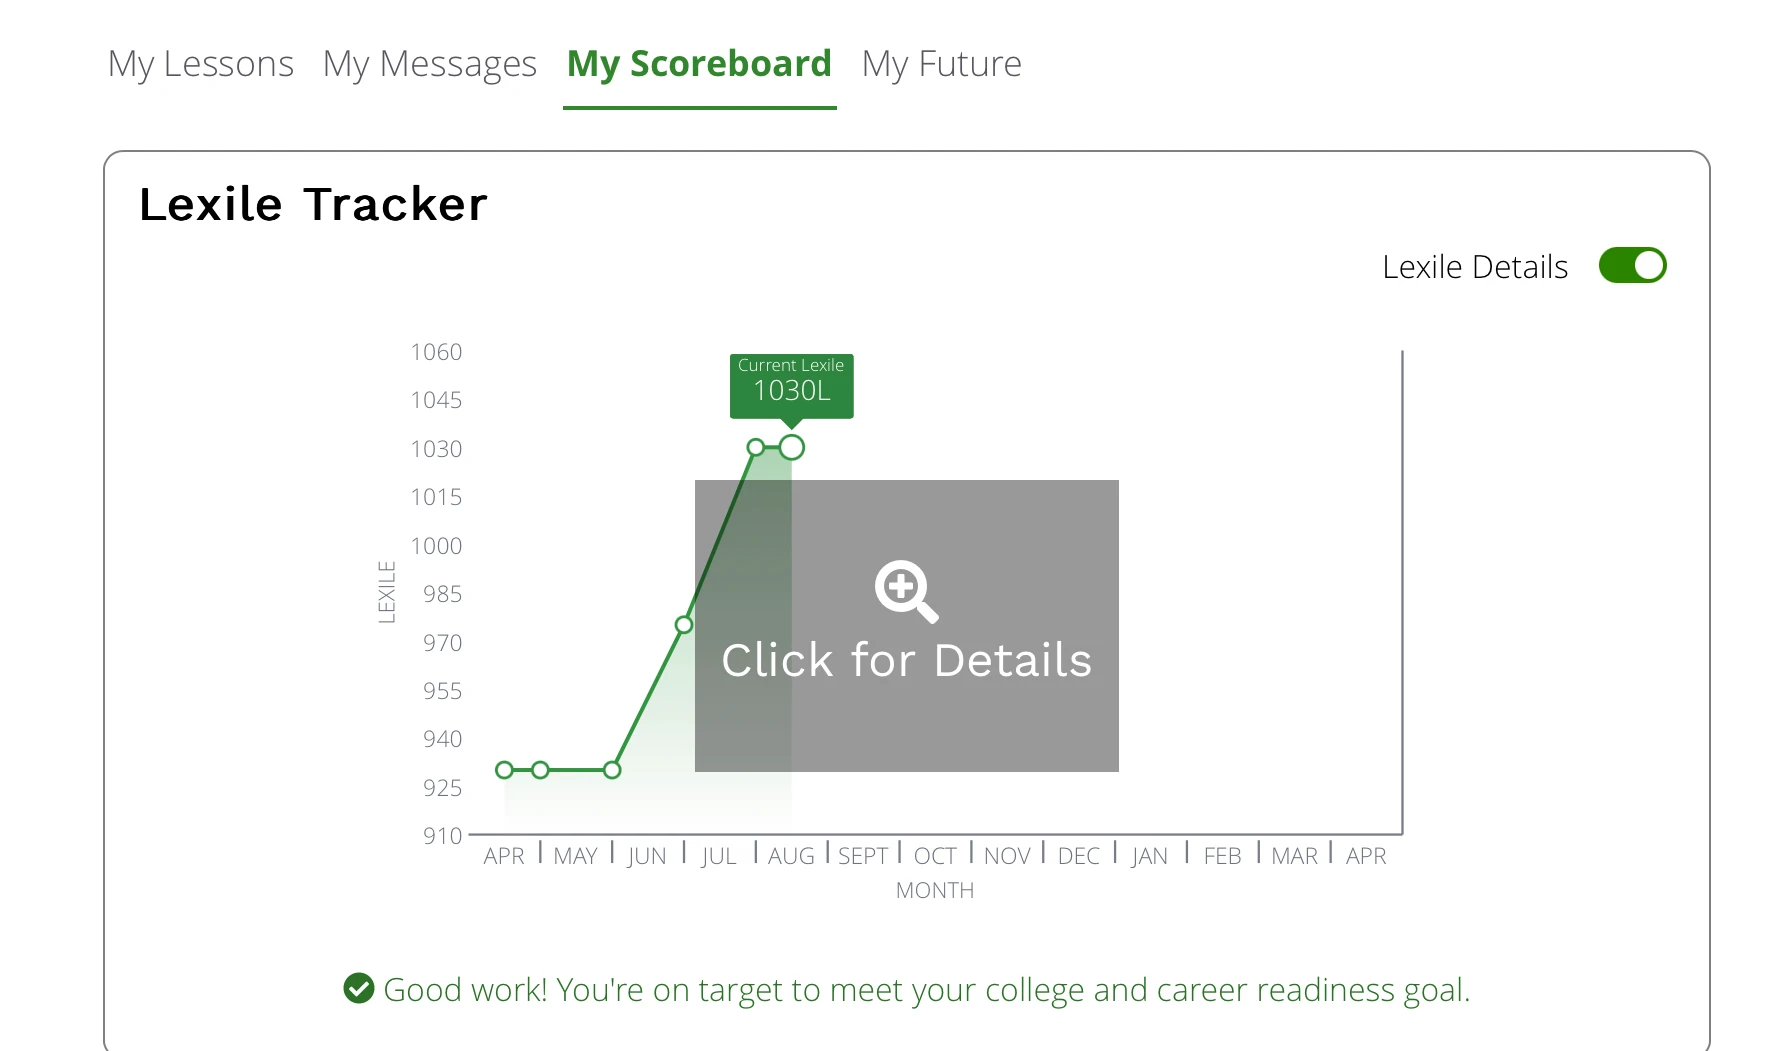Viewport: 1780px width, 1051px height.
Task: Click the AUG month label
Action: pos(791,856)
